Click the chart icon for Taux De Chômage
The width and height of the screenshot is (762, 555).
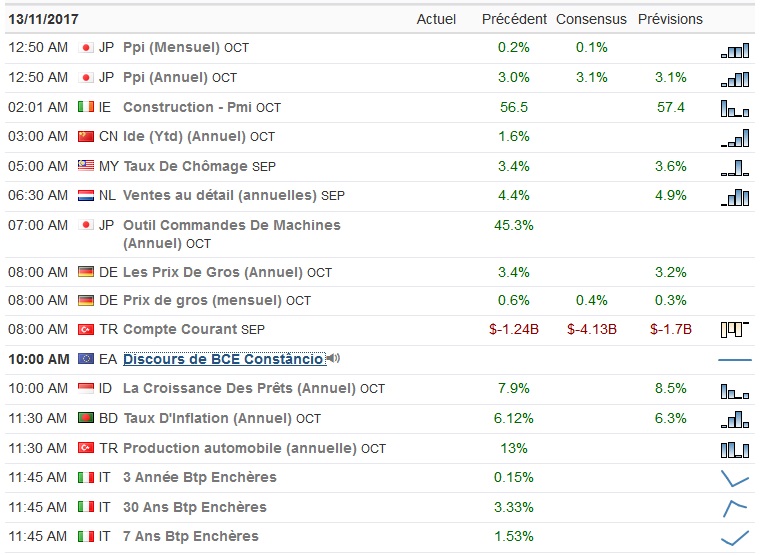735,167
